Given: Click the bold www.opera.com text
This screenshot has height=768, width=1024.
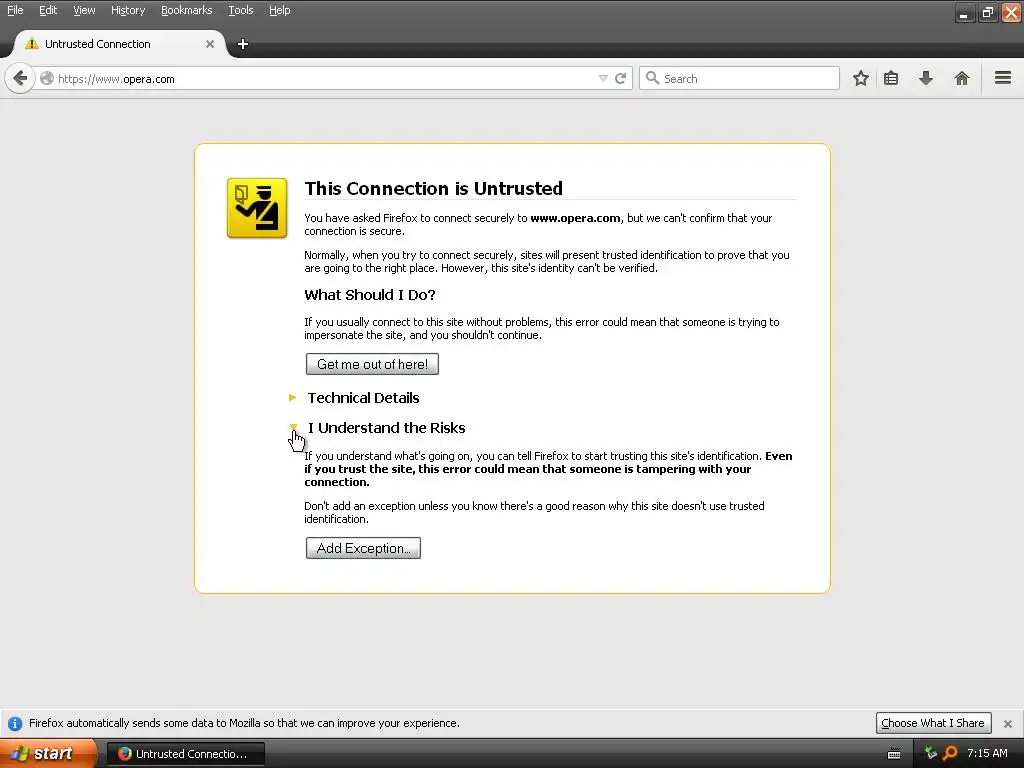Looking at the screenshot, I should pyautogui.click(x=575, y=218).
